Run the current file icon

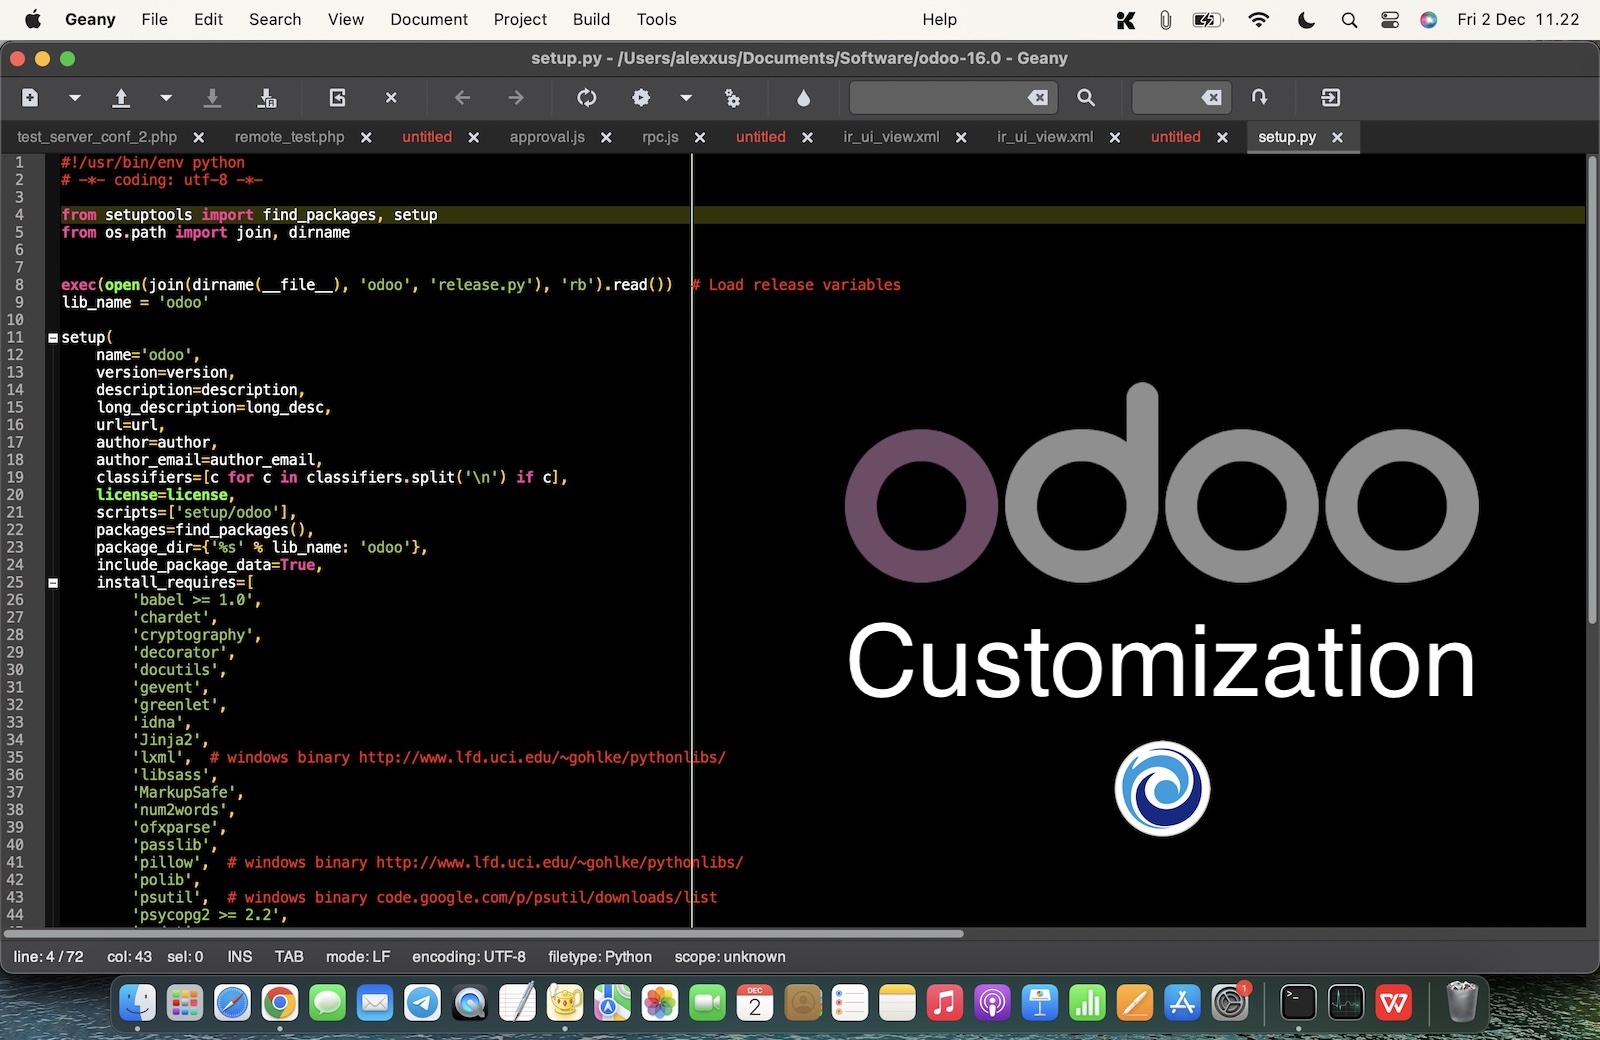tap(733, 97)
